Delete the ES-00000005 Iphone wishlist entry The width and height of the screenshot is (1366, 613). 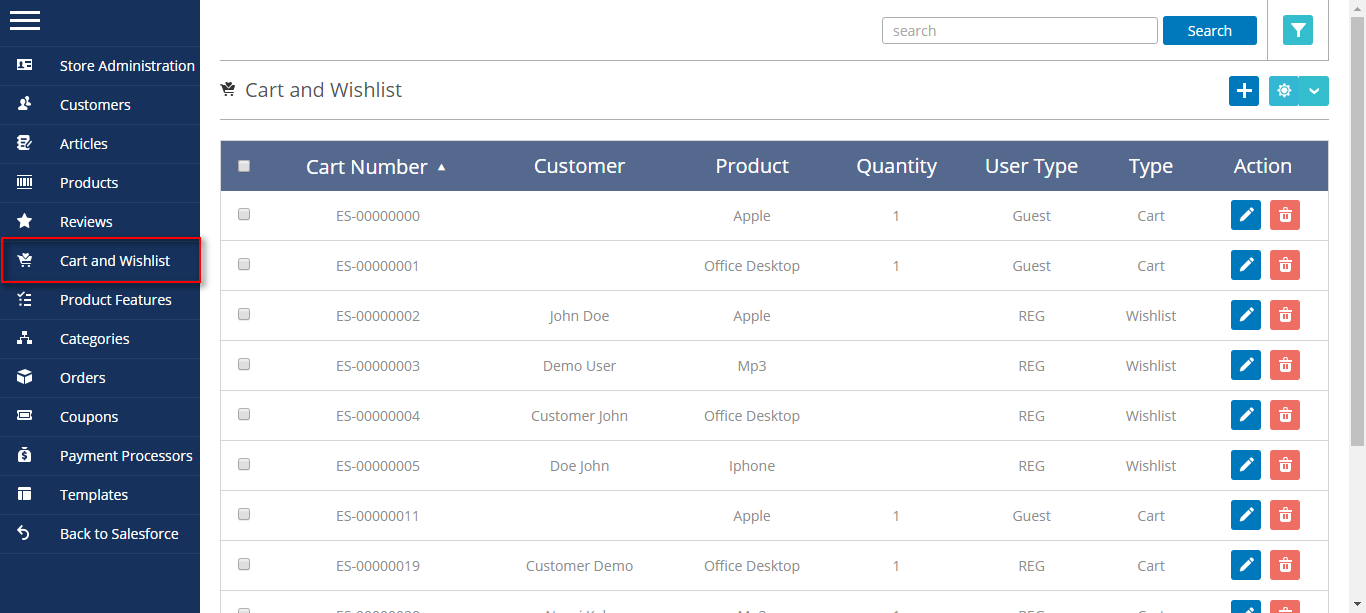coord(1285,465)
